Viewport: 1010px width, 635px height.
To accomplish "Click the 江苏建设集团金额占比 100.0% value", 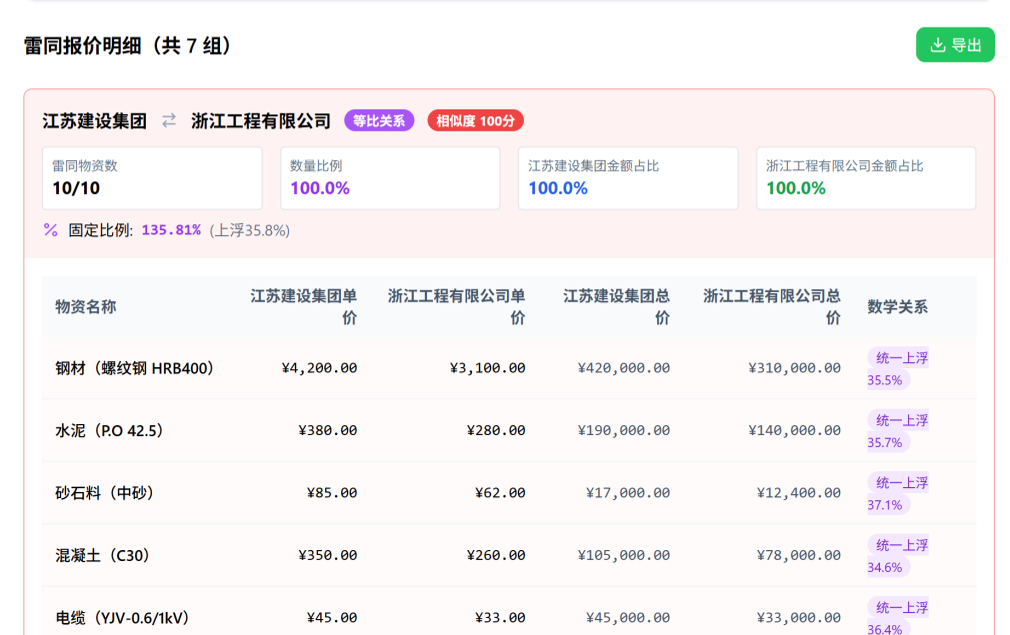I will point(558,188).
